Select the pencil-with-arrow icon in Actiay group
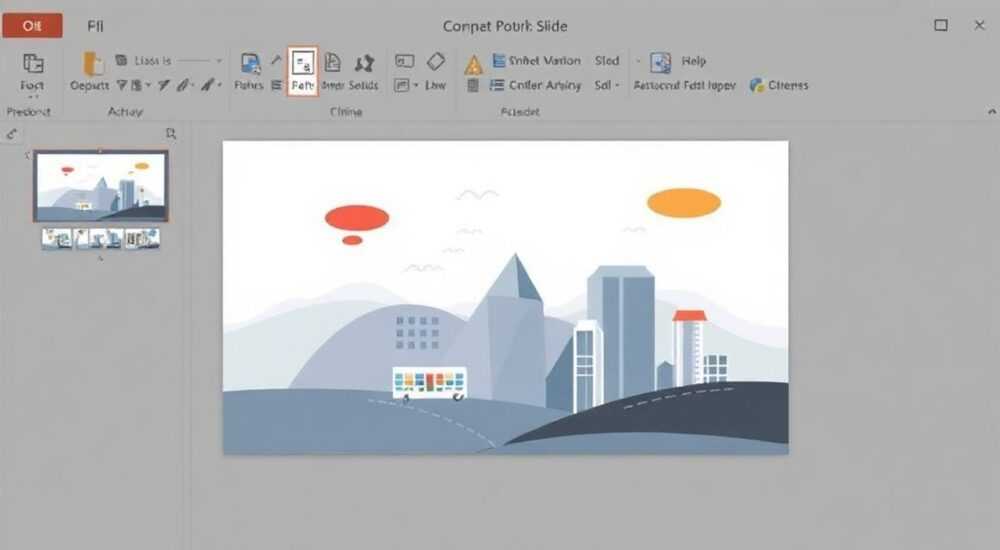The height and width of the screenshot is (550, 1000). point(164,85)
